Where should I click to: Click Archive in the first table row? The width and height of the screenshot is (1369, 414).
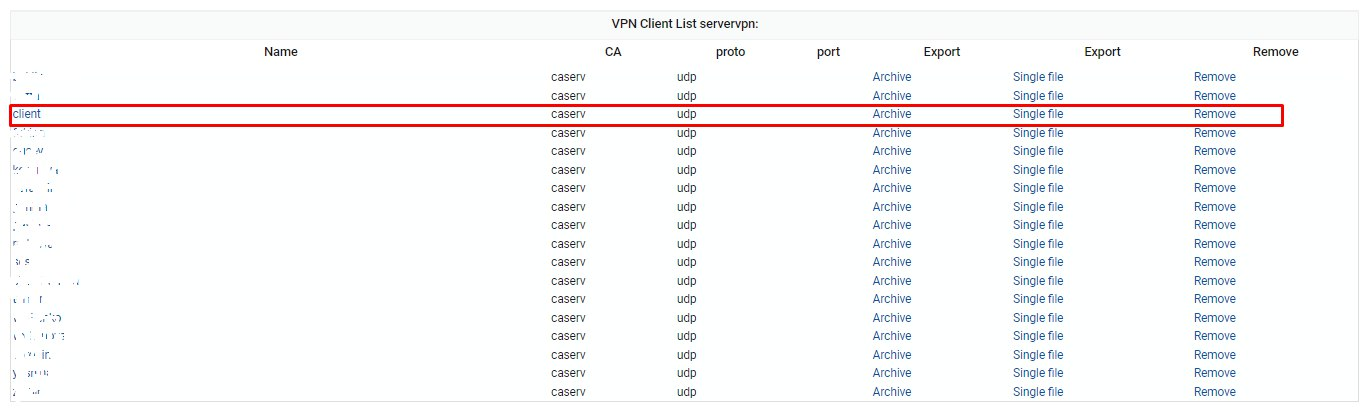click(x=892, y=77)
